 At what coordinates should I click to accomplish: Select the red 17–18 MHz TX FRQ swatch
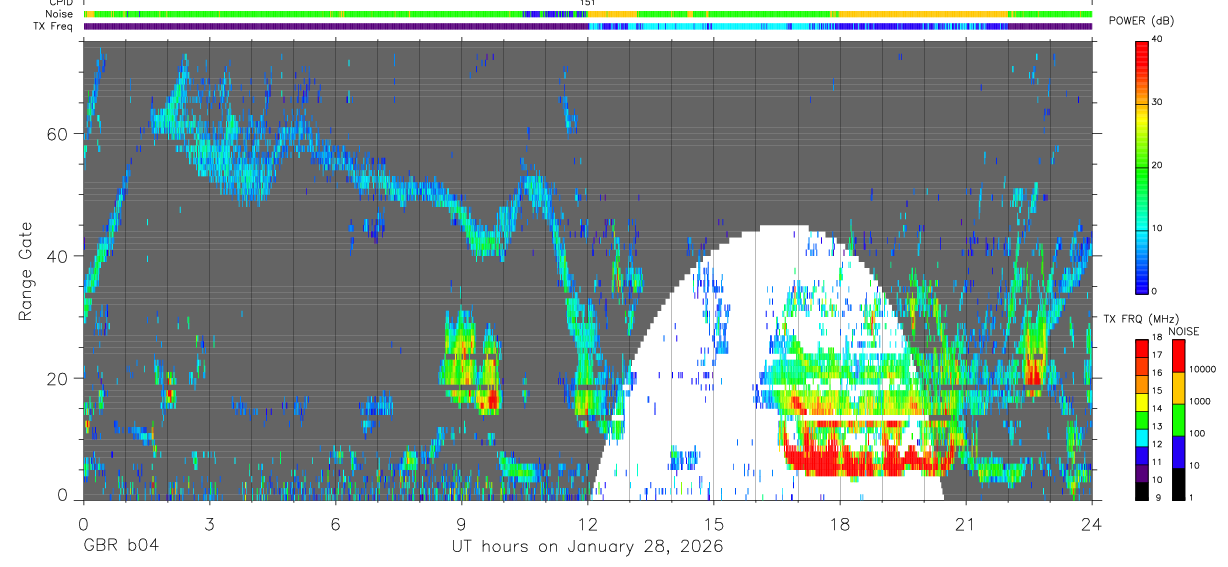[1142, 347]
